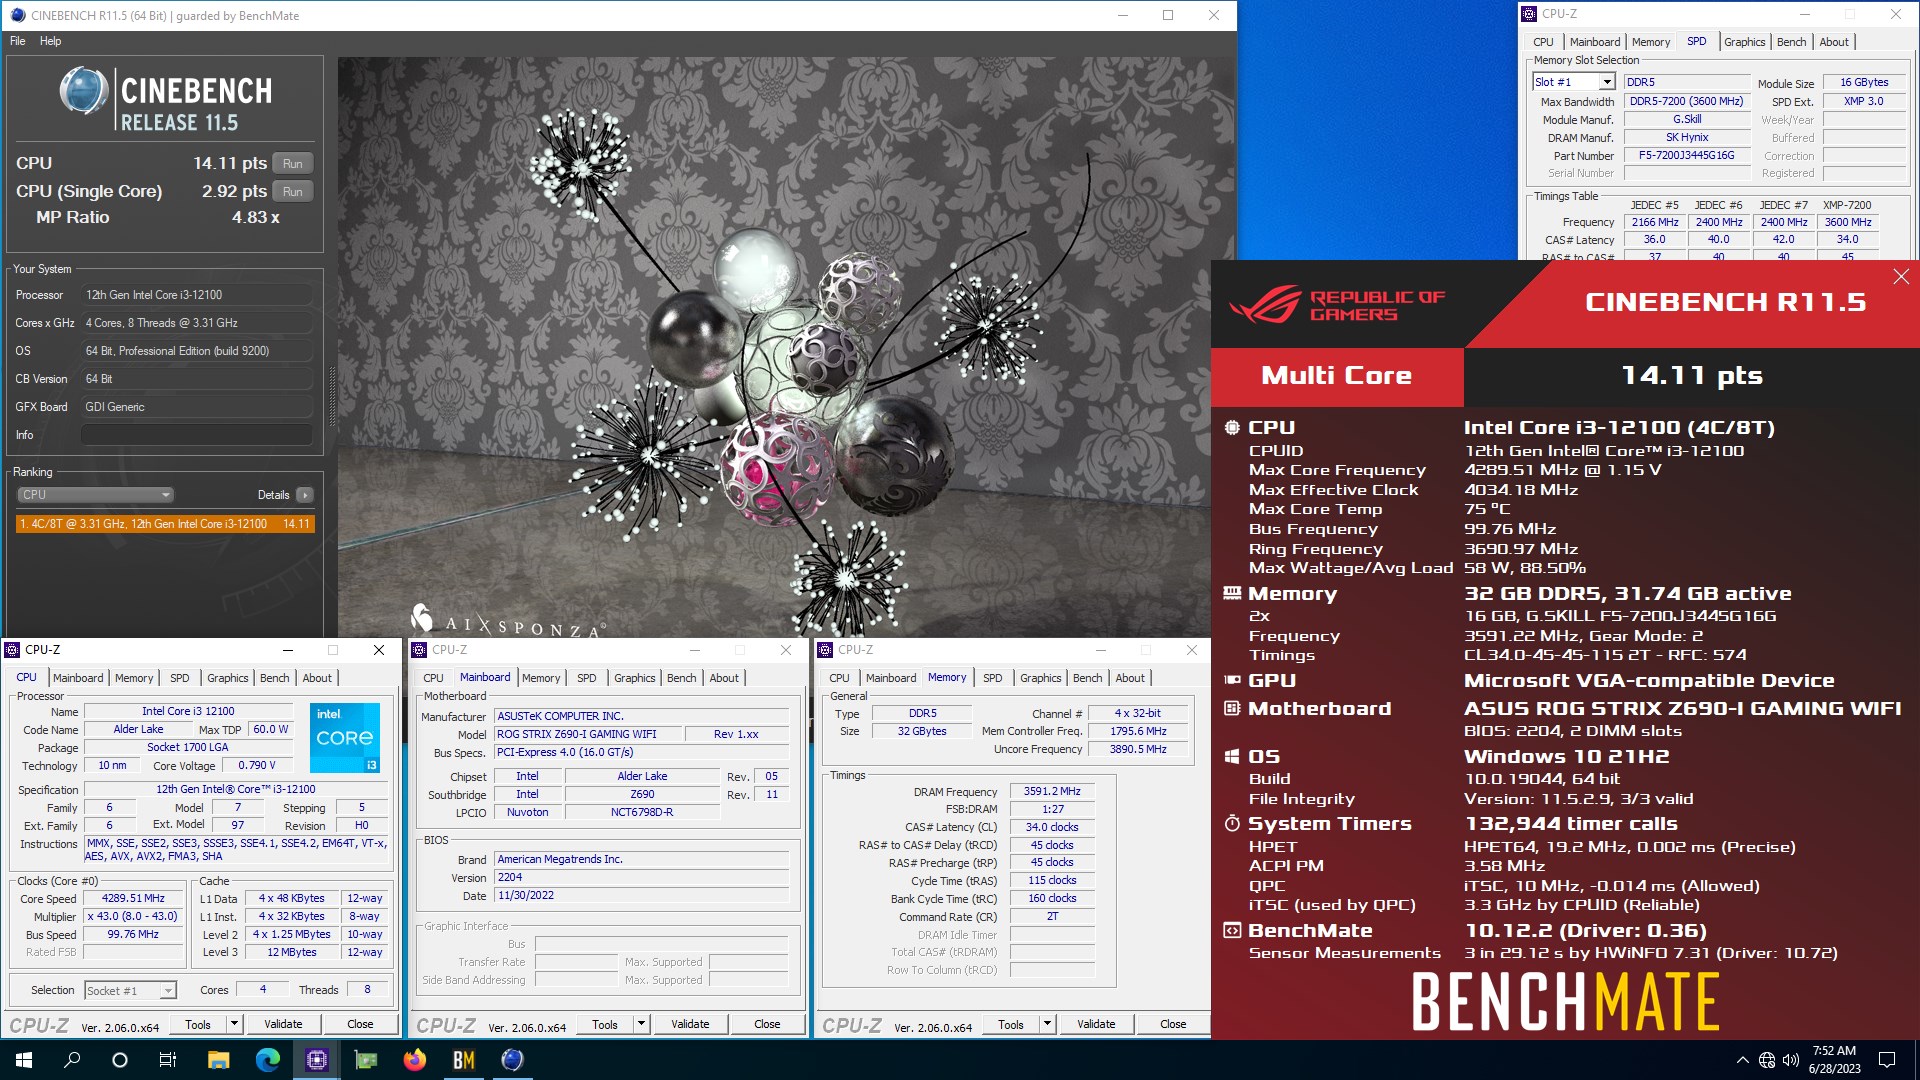Expand Tools dropdown arrow in right CPU-Z window
Image resolution: width=1920 pixels, height=1080 pixels.
click(x=1047, y=1024)
